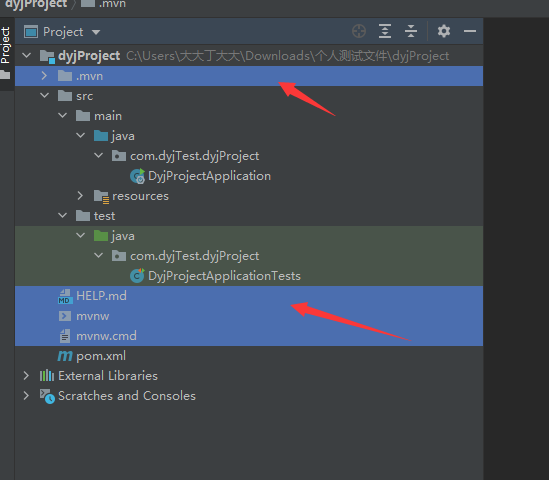The height and width of the screenshot is (480, 549).
Task: Collapse the src folder chevron
Action: point(44,96)
